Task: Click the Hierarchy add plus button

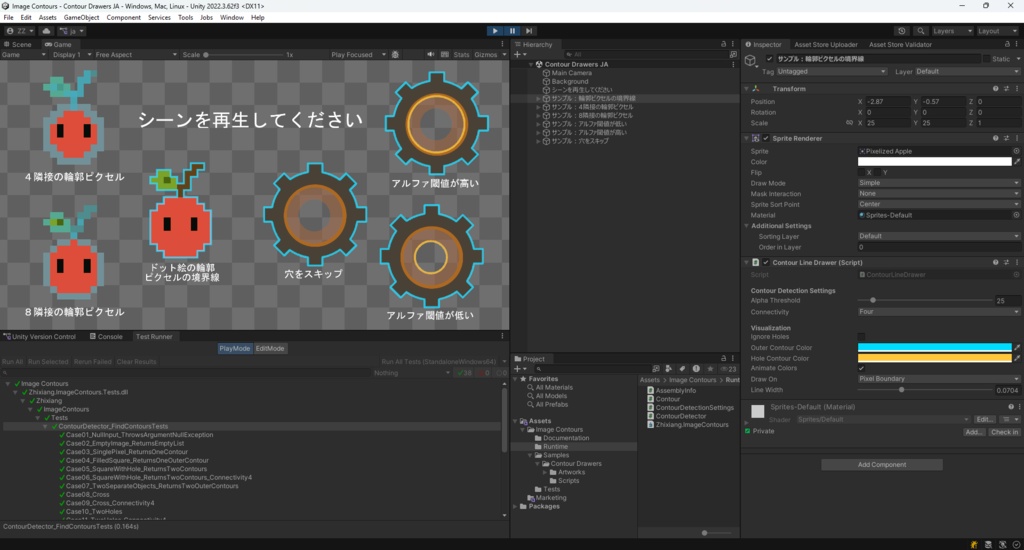Action: [x=517, y=55]
